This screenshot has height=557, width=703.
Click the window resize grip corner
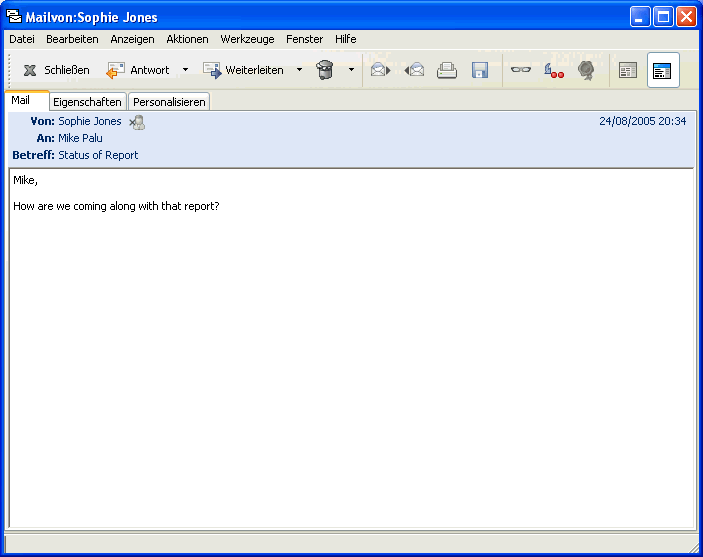point(694,548)
